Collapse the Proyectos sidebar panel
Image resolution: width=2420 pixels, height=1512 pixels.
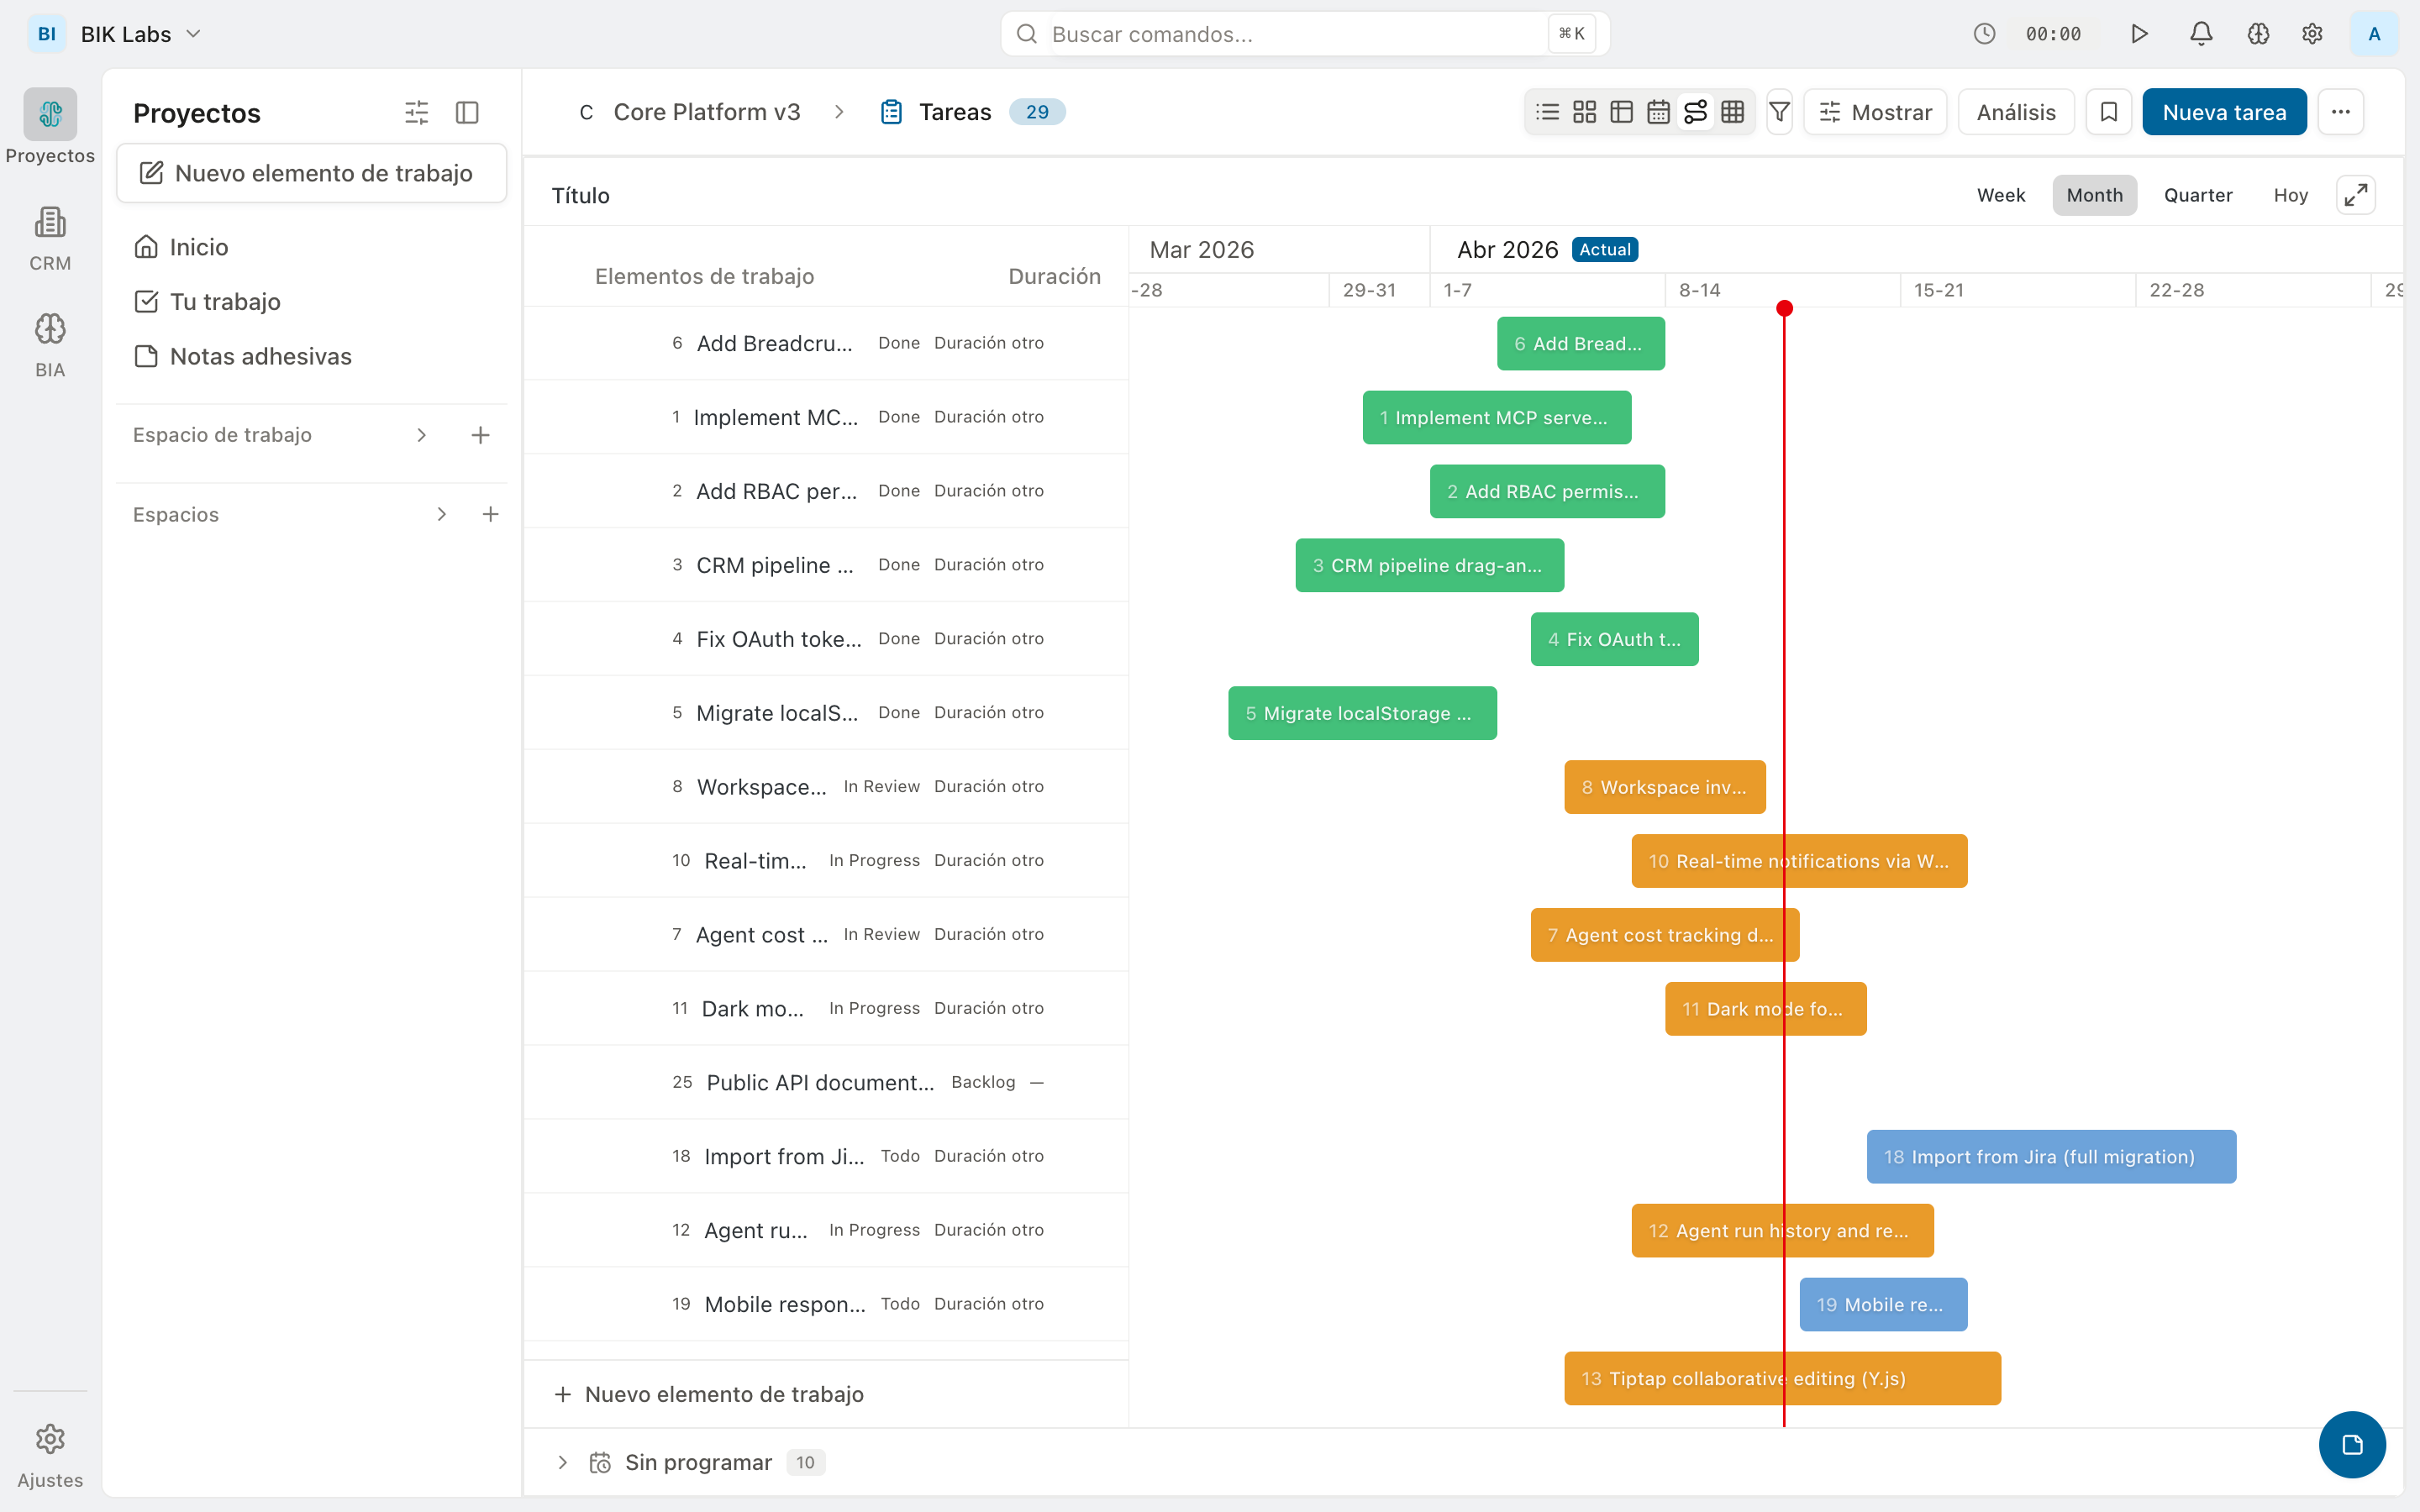pos(467,113)
